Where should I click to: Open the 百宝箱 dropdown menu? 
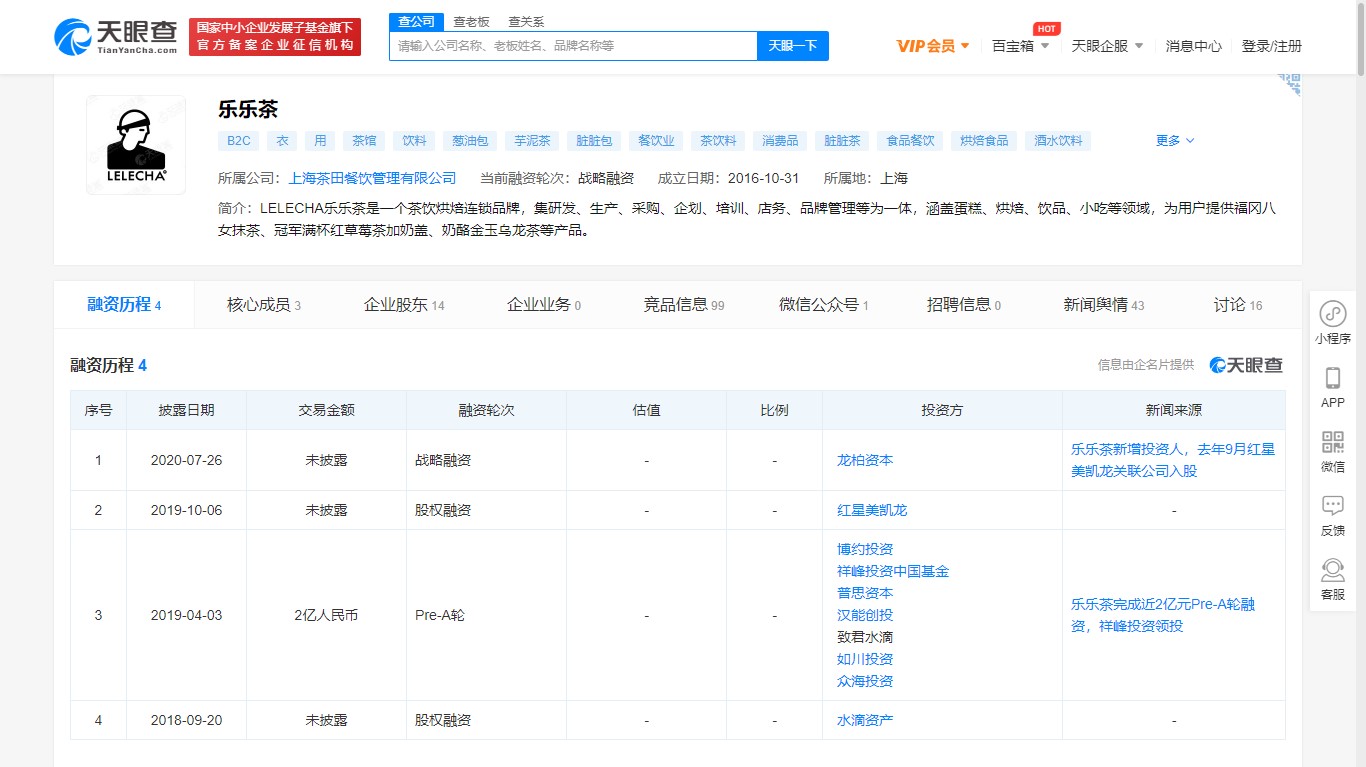point(1020,46)
